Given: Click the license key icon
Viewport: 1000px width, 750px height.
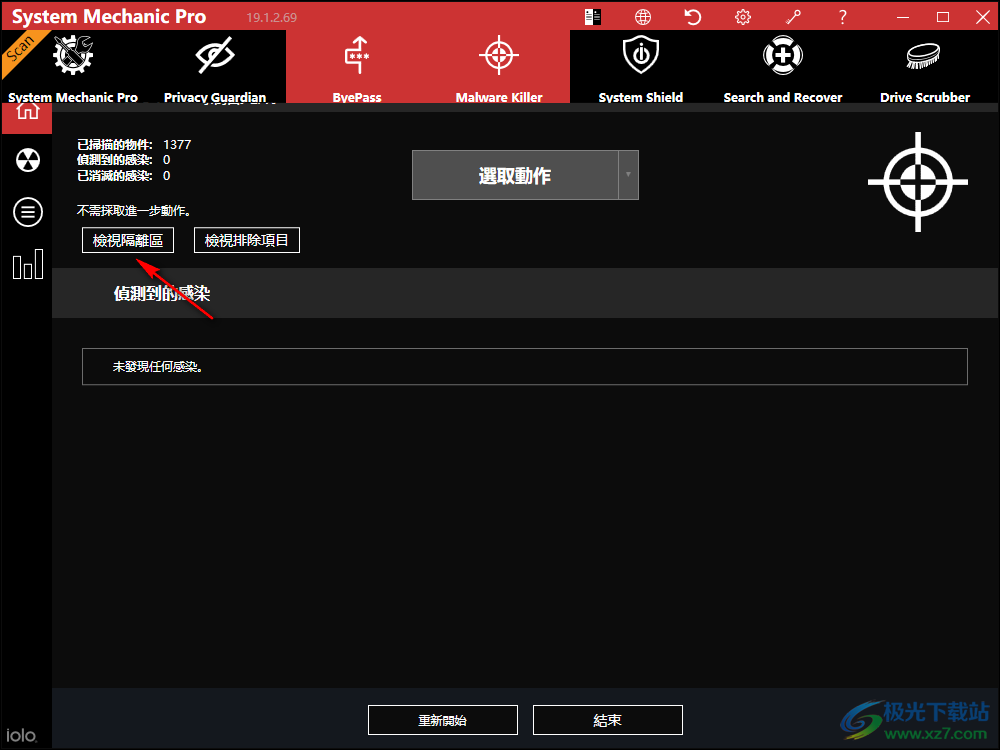Looking at the screenshot, I should pyautogui.click(x=793, y=17).
